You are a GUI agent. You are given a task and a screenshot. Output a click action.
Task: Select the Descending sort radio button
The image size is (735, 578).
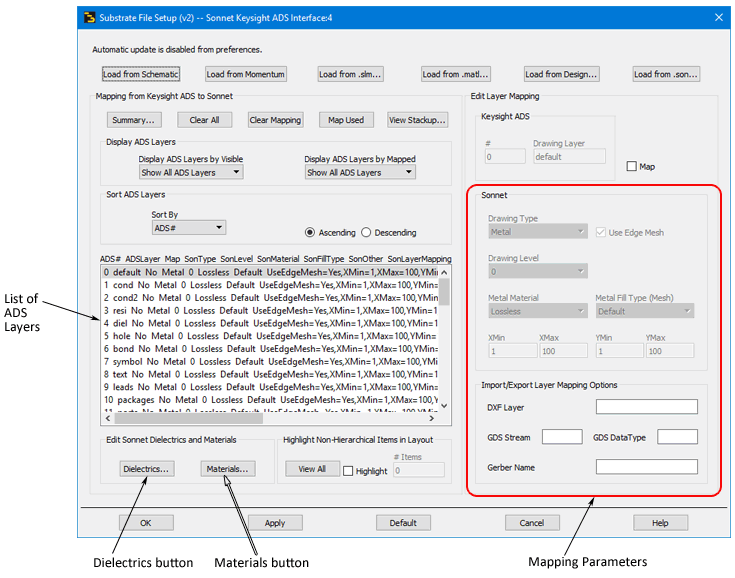point(366,233)
